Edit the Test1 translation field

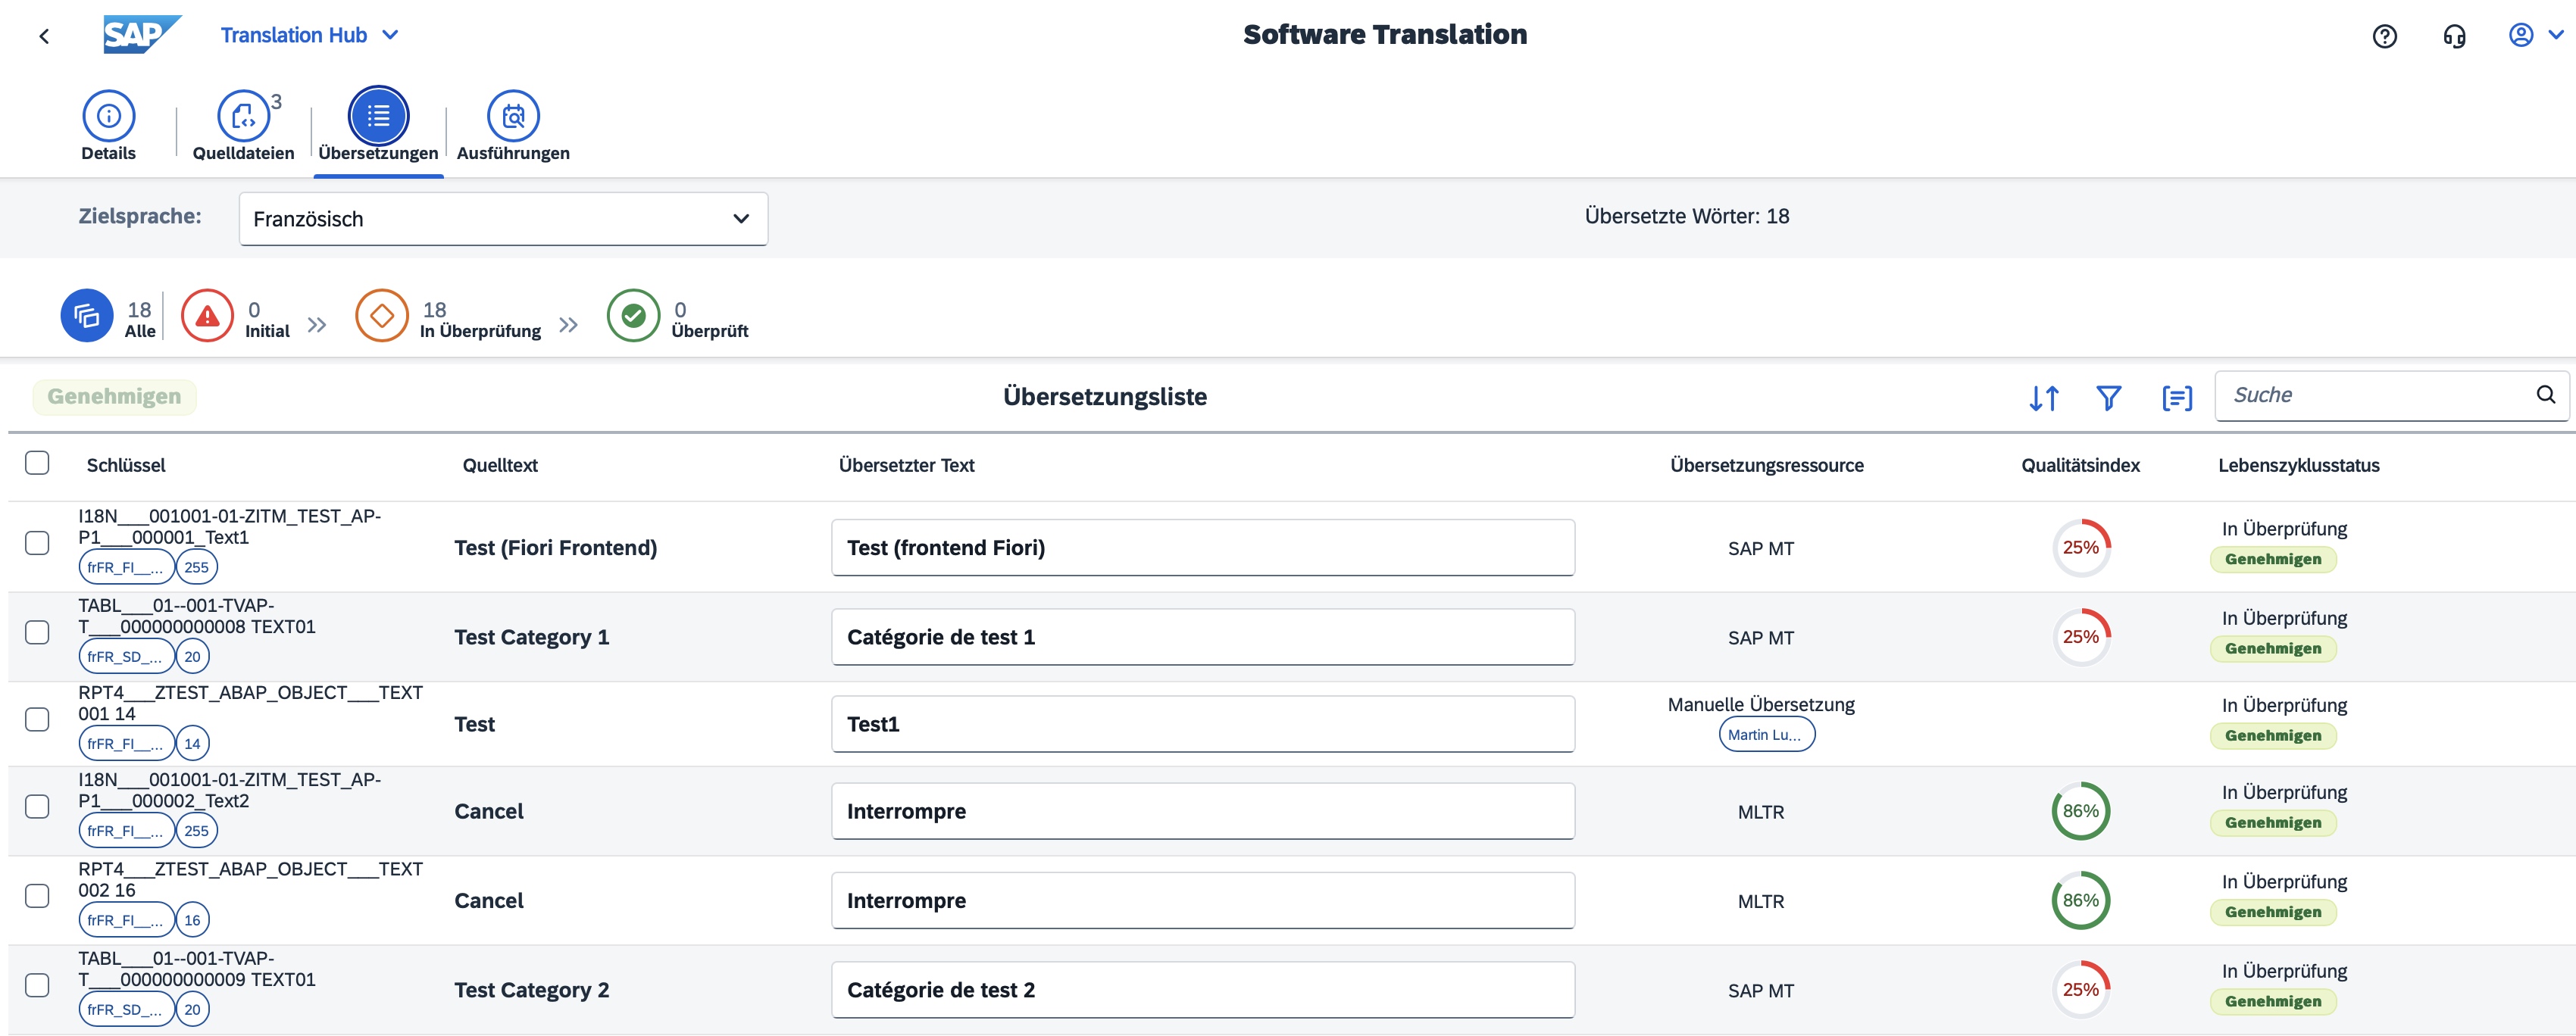tap(1203, 724)
